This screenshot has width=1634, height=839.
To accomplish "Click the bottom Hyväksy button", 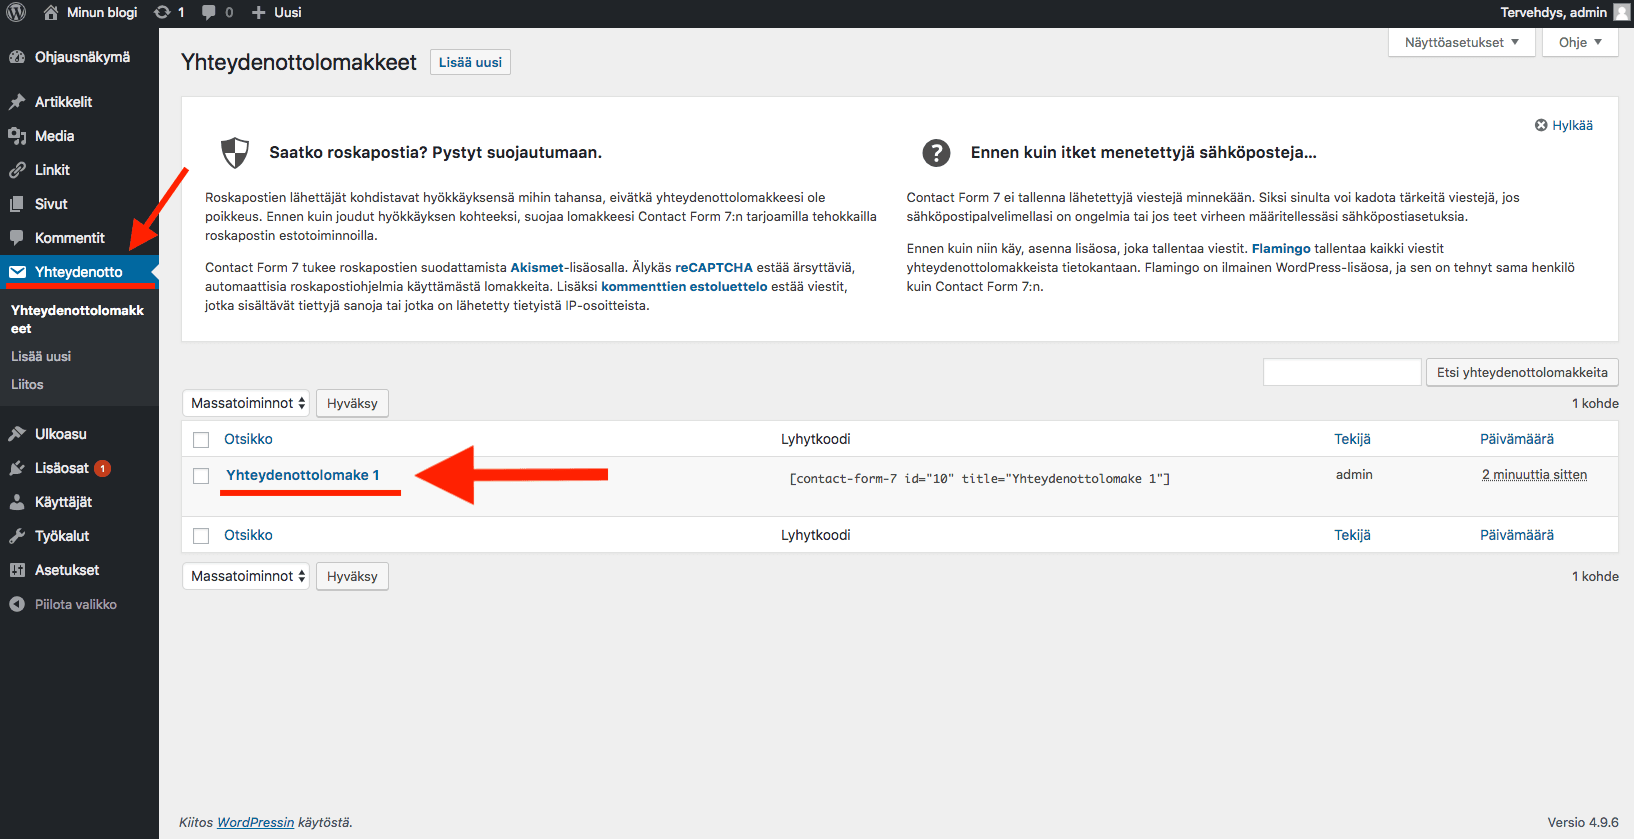I will 352,576.
